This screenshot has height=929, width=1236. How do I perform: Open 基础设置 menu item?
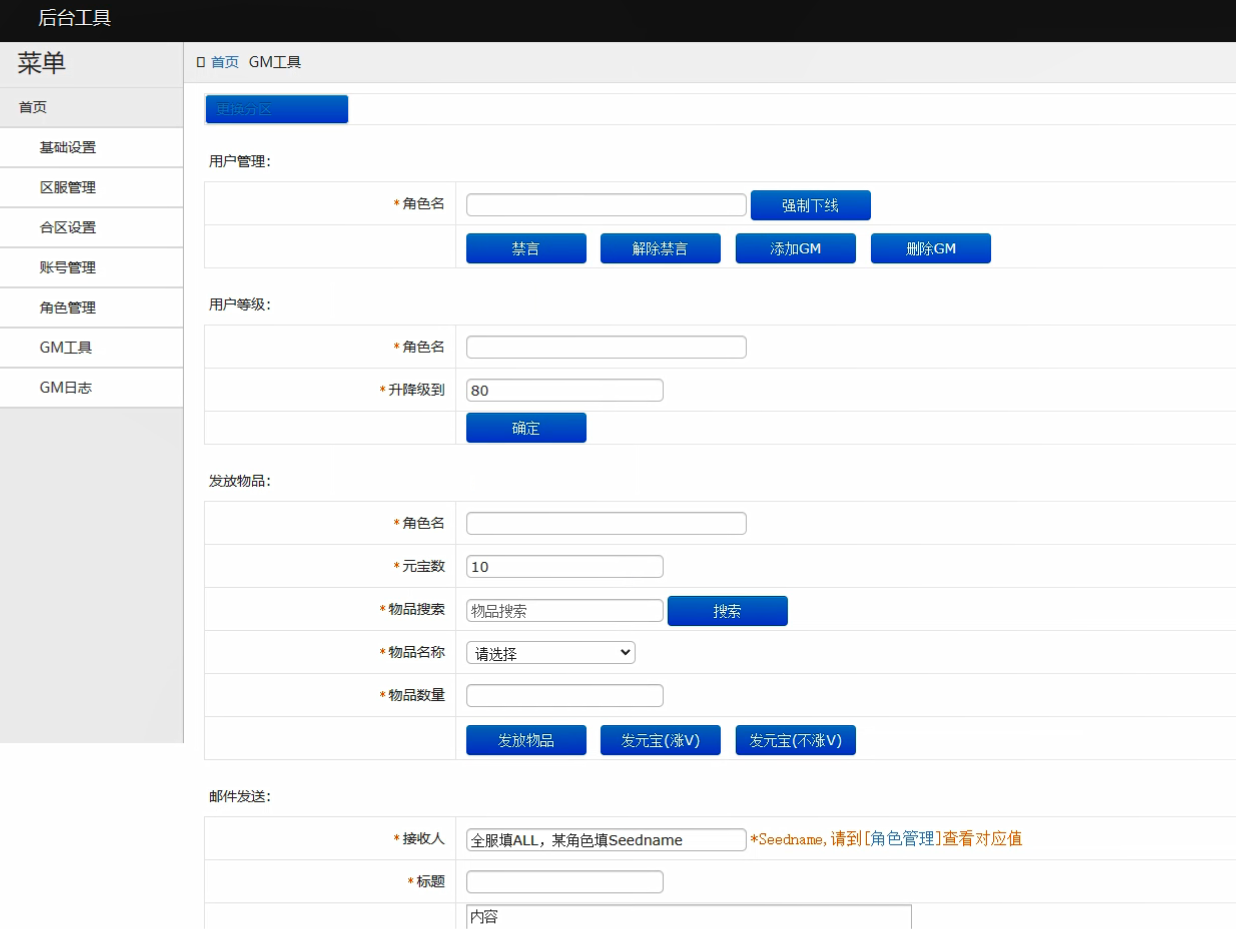[91, 147]
